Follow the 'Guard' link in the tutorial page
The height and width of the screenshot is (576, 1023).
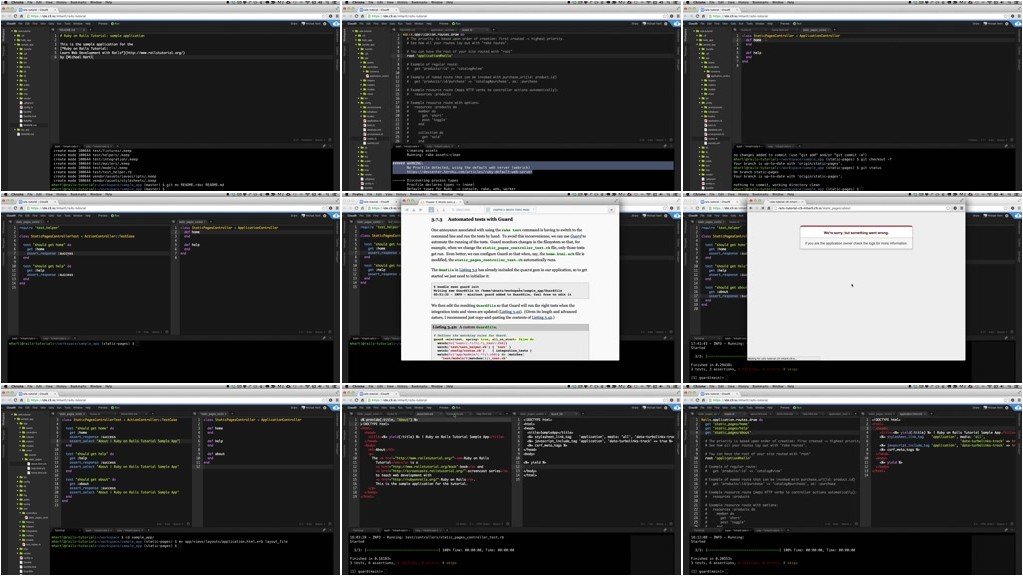(x=576, y=236)
